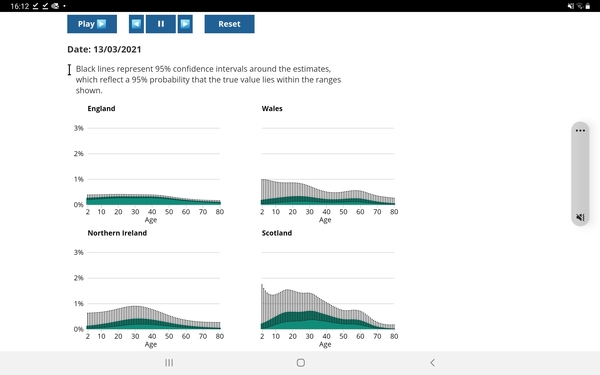
Task: Tap the clock in the status bar
Action: 20,6
